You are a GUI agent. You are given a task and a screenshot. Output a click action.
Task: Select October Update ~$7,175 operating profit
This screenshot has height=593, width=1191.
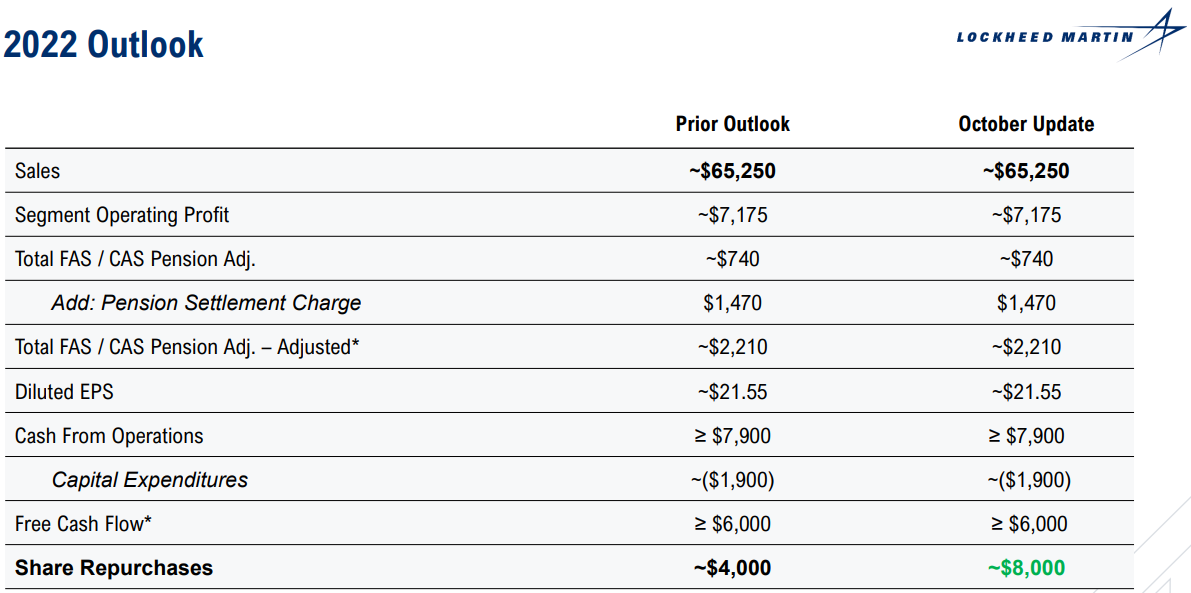(x=1026, y=216)
